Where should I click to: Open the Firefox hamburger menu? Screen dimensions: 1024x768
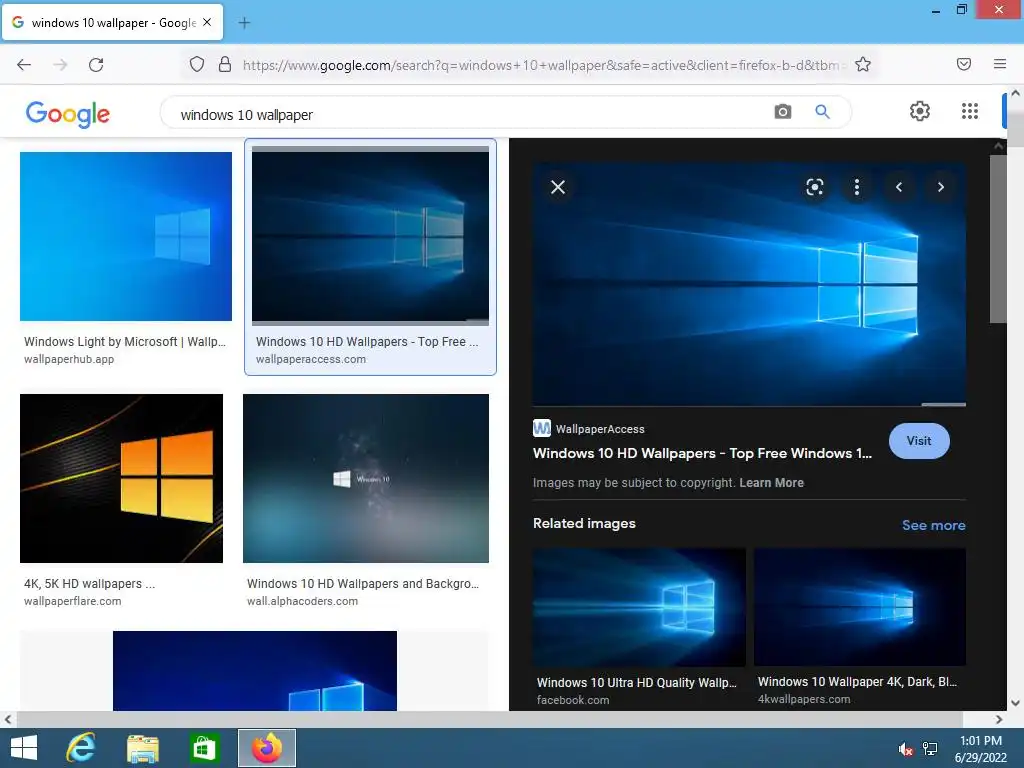(1000, 64)
